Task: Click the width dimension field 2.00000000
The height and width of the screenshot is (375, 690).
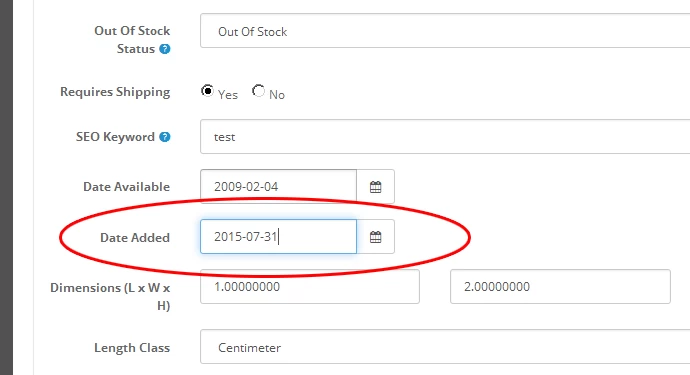Action: [x=560, y=287]
